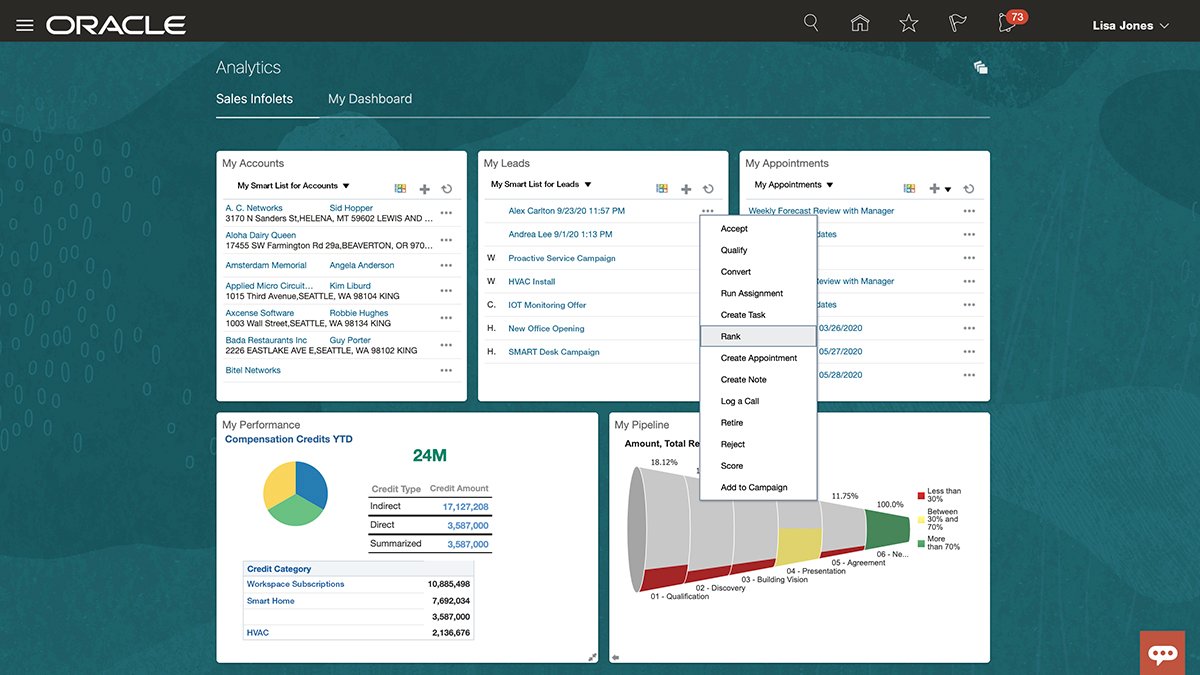Screen dimensions: 1200x675
Task: Open the arrow beside the Appointments plus icon
Action: (x=946, y=188)
